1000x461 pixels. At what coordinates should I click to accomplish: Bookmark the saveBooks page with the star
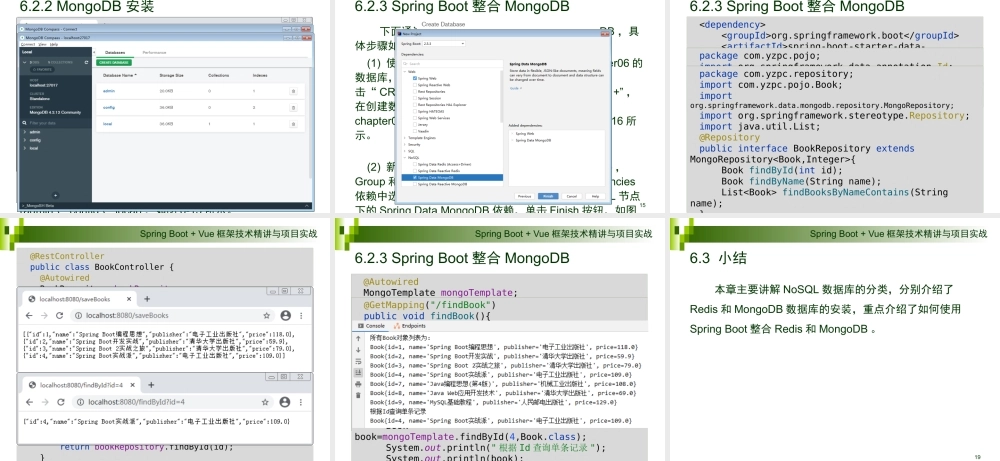(267, 316)
